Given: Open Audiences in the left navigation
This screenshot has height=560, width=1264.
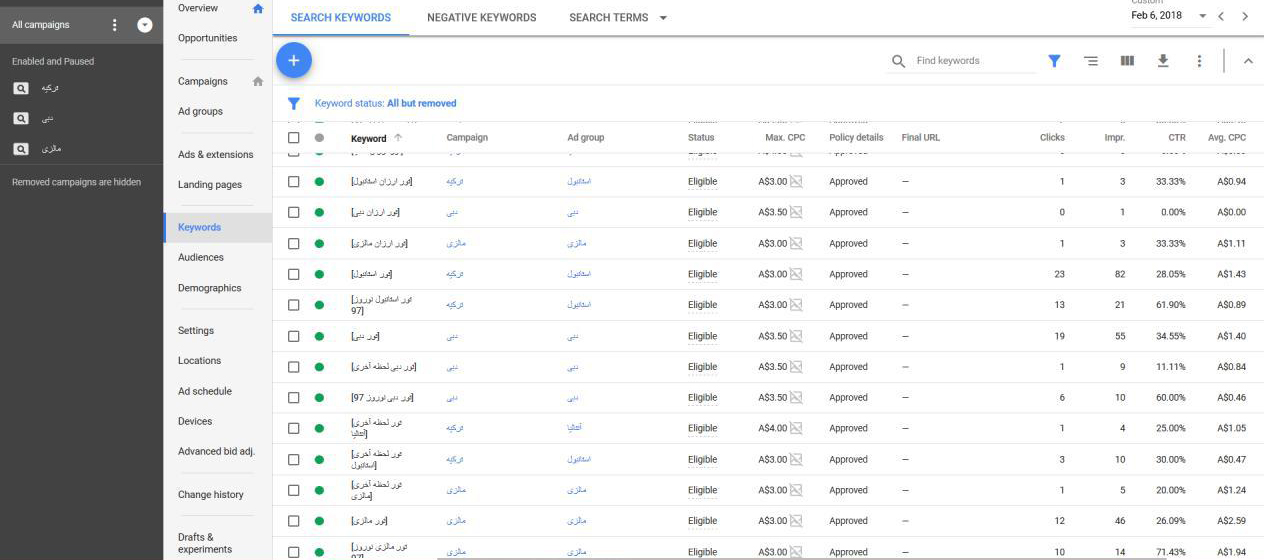Looking at the screenshot, I should click(x=201, y=257).
